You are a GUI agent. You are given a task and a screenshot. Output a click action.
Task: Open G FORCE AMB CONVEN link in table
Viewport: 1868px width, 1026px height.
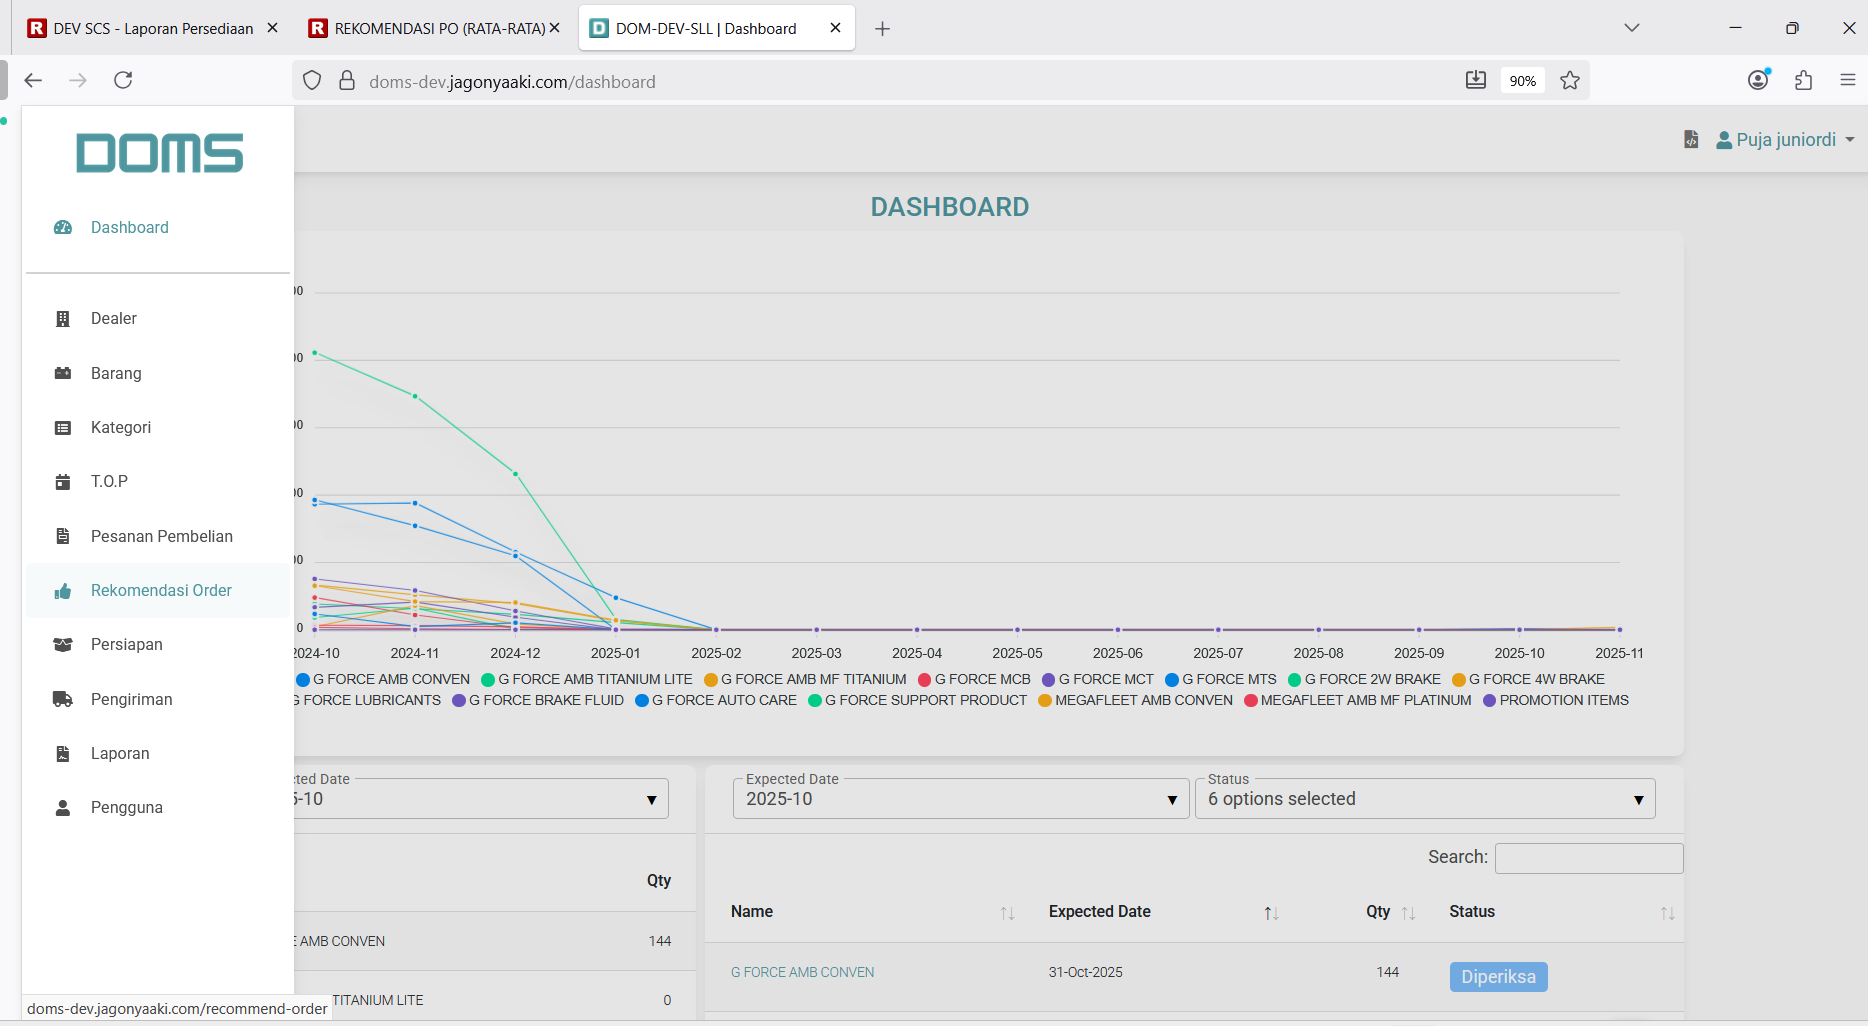click(x=802, y=972)
